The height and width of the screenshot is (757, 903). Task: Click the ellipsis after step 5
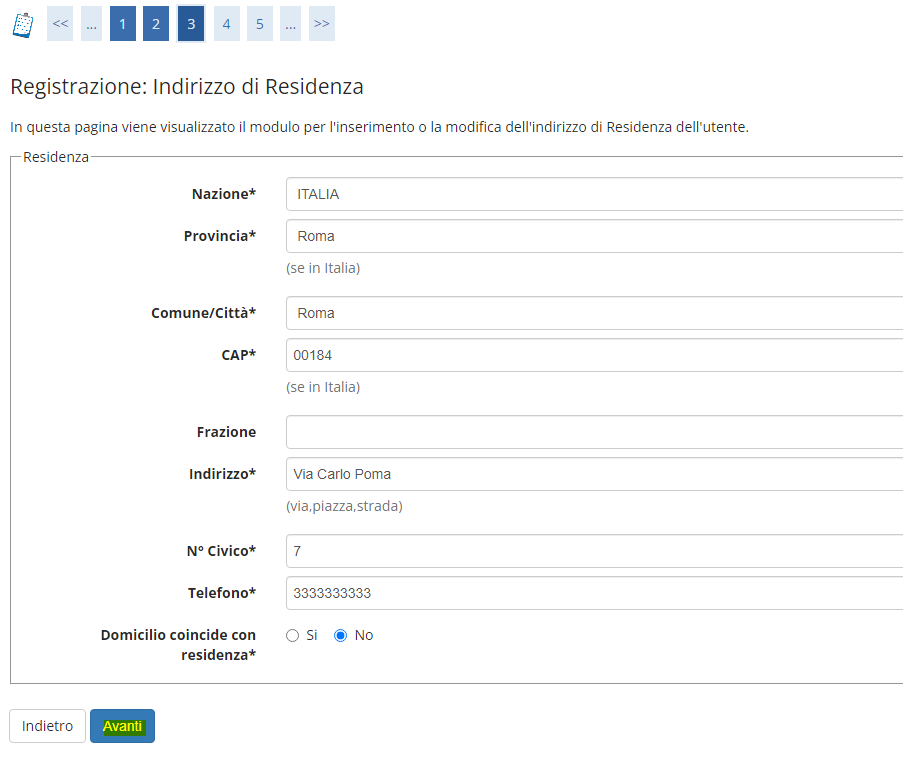[290, 24]
